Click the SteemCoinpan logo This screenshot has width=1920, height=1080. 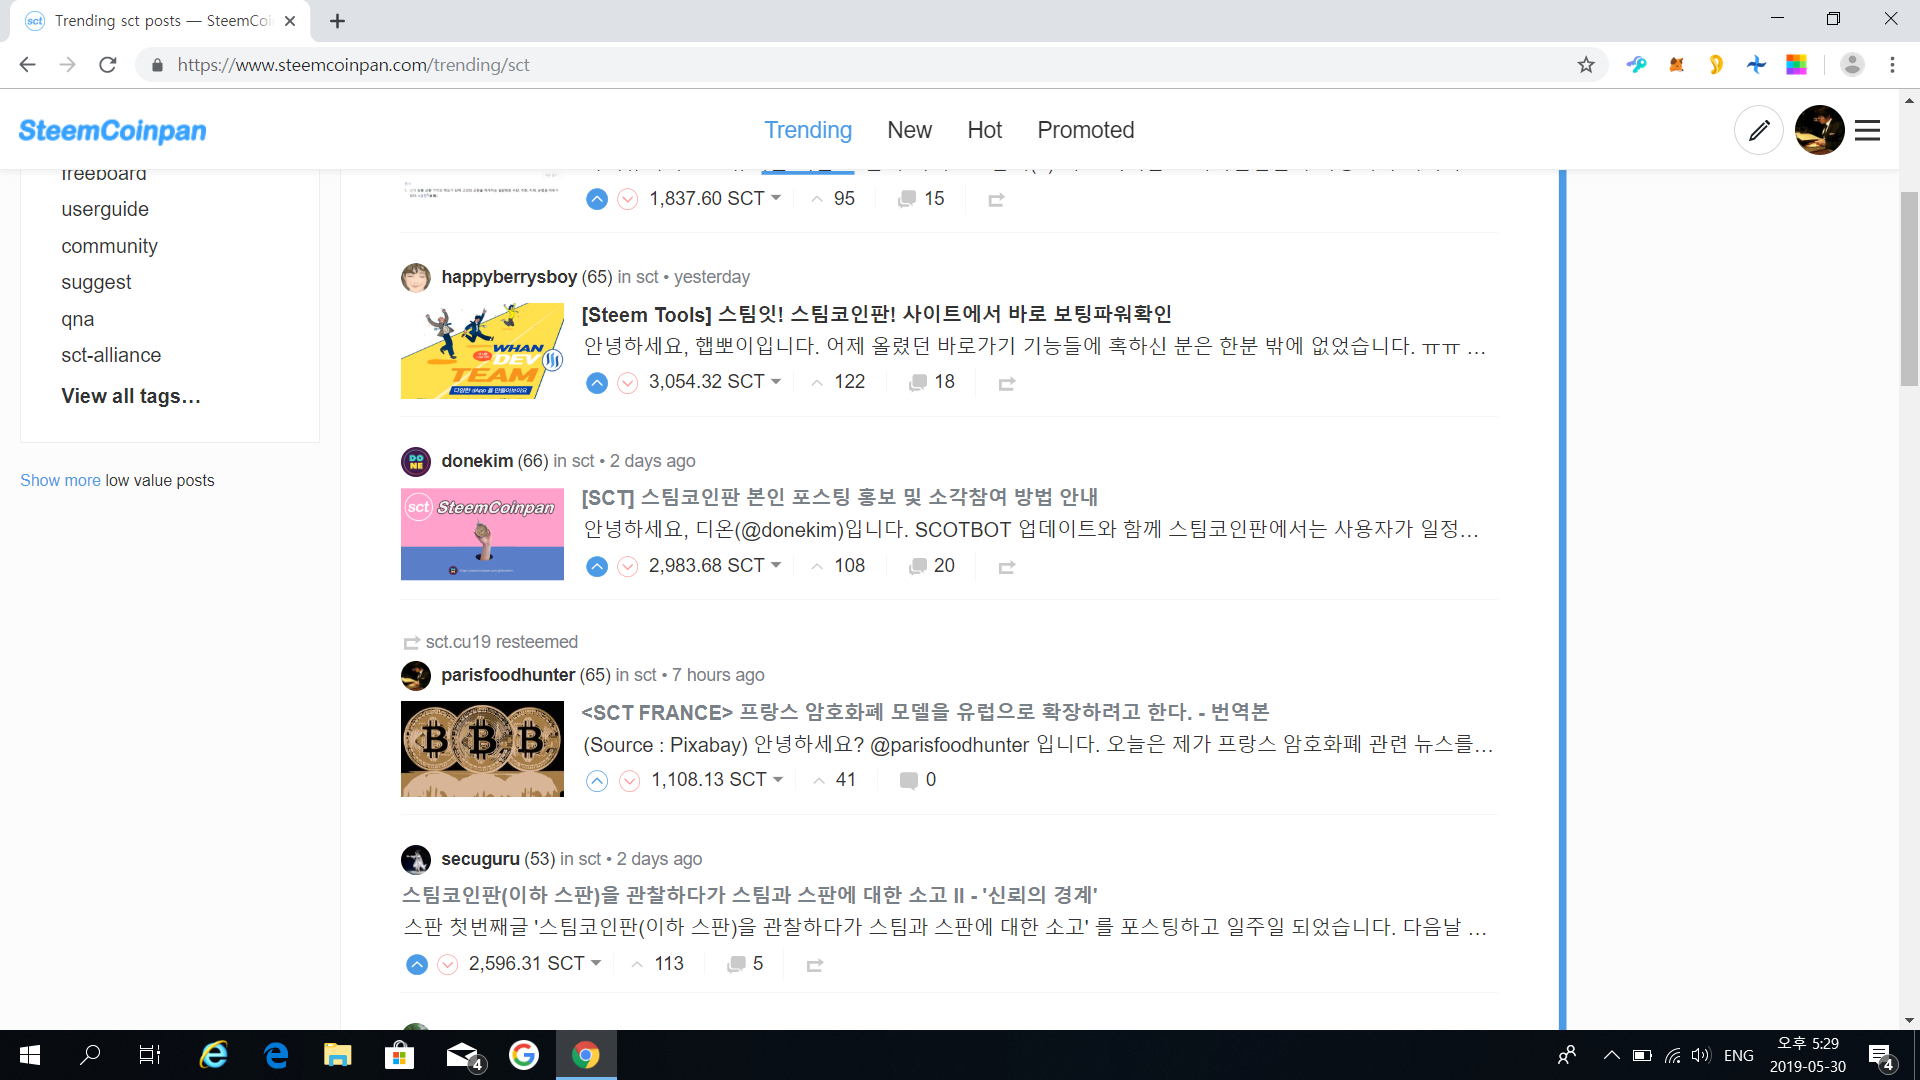pos(112,130)
